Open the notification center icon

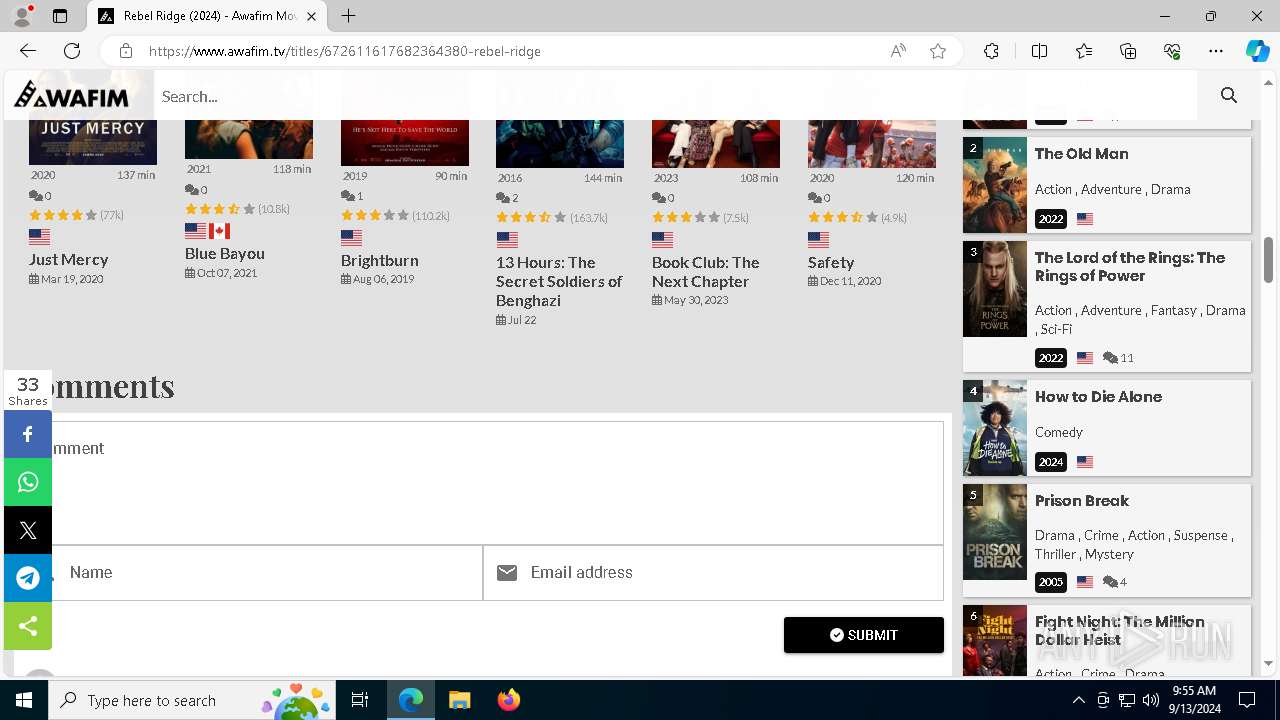point(1247,700)
